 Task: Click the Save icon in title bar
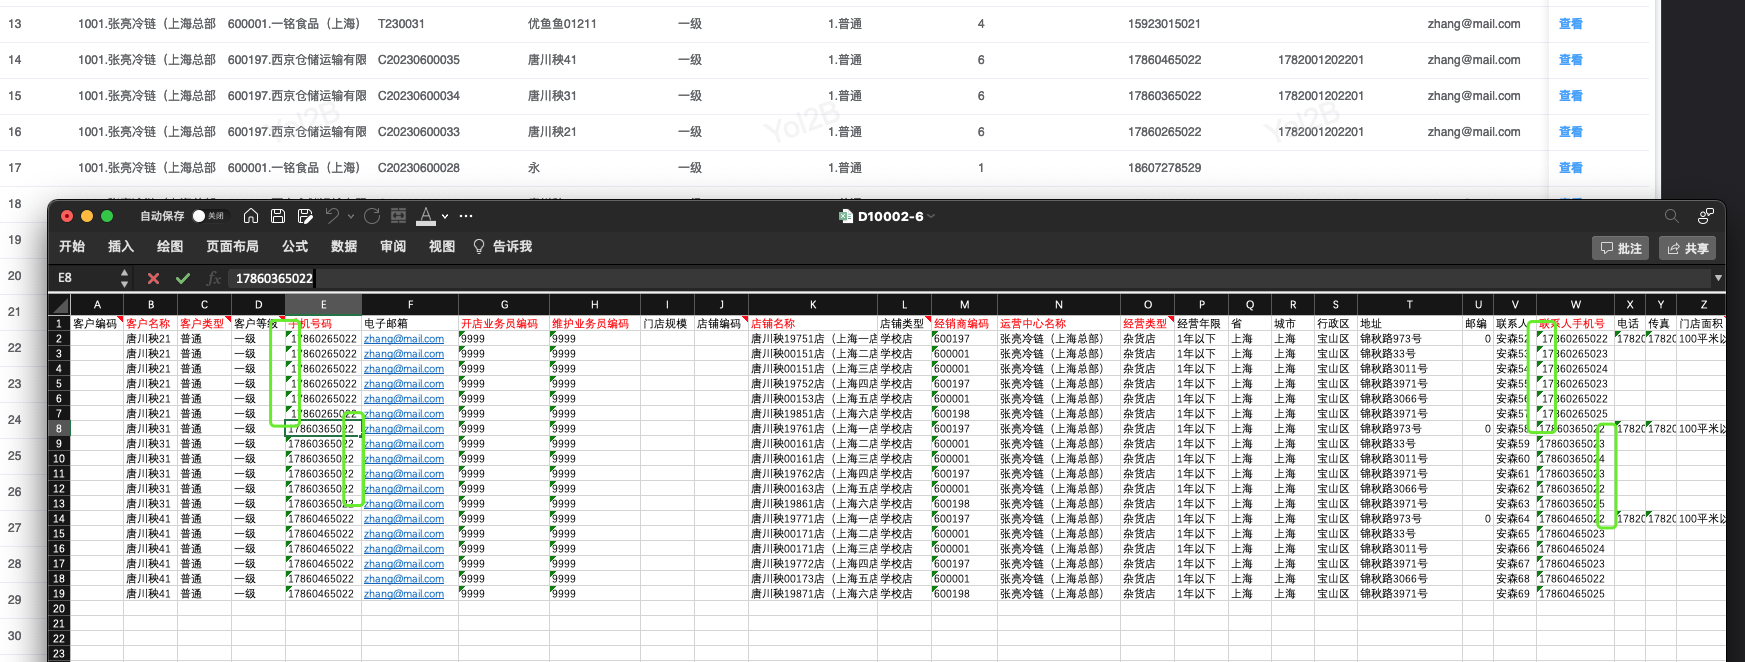tap(278, 216)
